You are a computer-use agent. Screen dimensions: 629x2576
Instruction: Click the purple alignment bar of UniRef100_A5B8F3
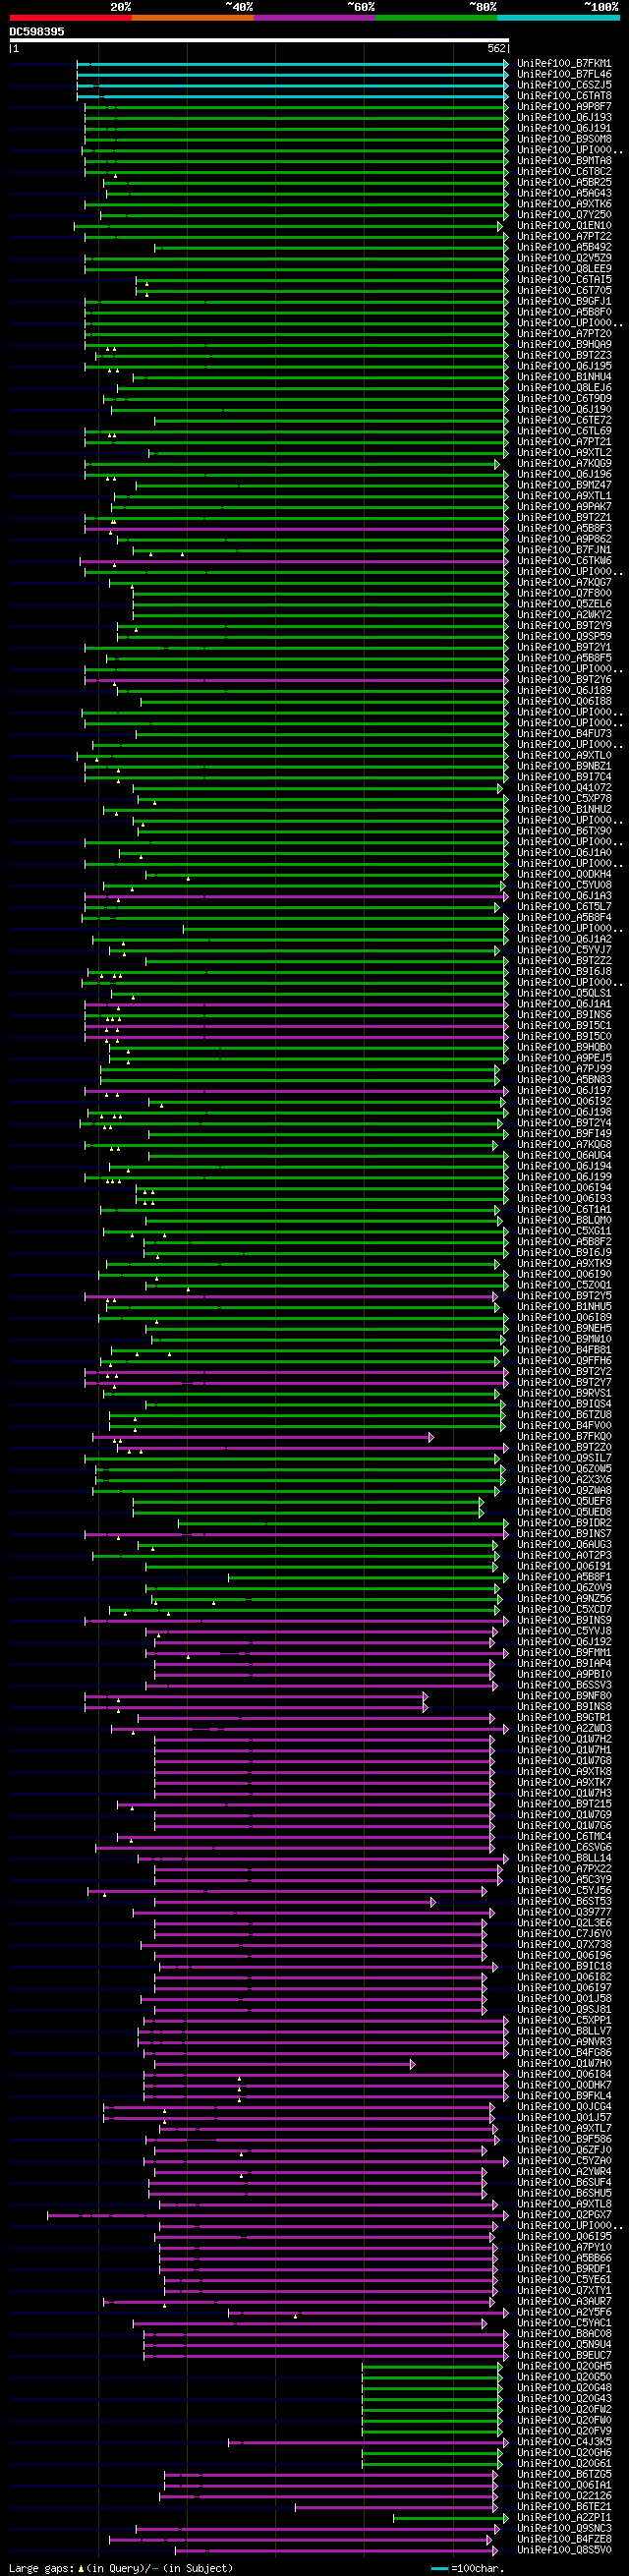point(296,529)
